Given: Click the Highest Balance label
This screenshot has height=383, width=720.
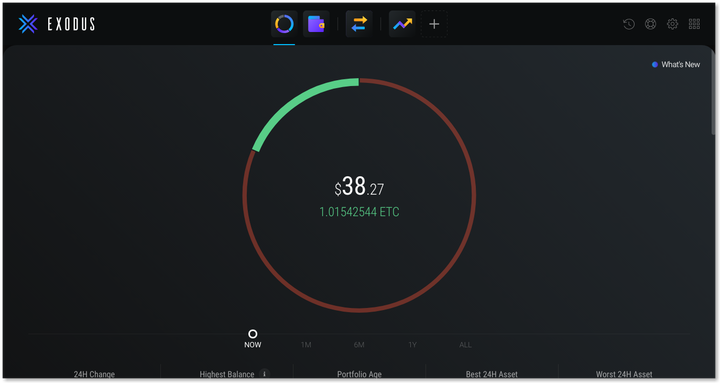Looking at the screenshot, I should [227, 374].
